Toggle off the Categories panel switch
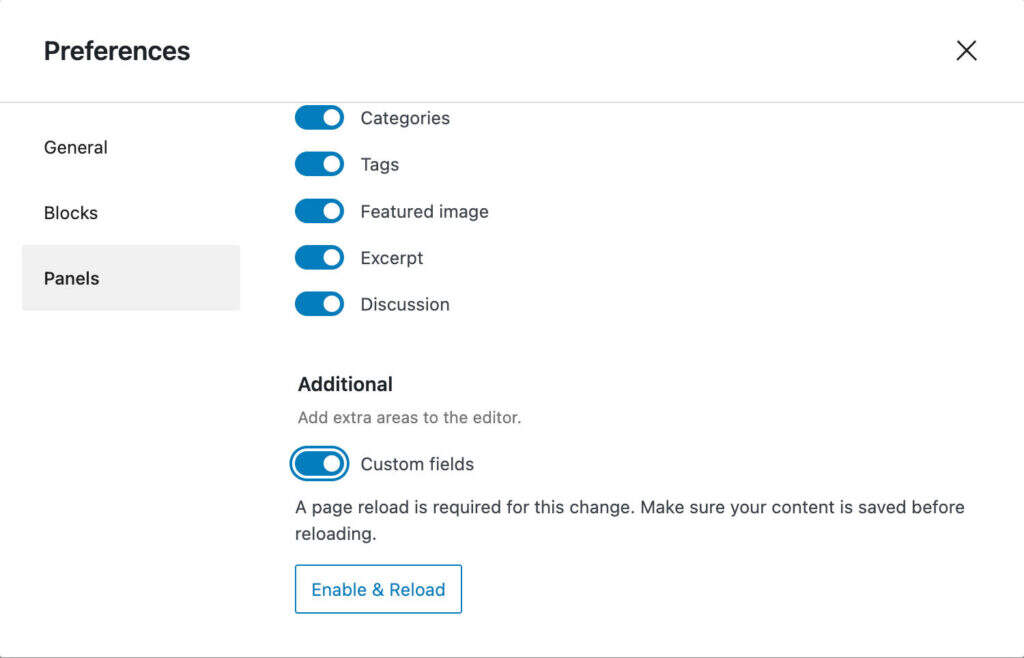The width and height of the screenshot is (1024, 658). pyautogui.click(x=319, y=118)
